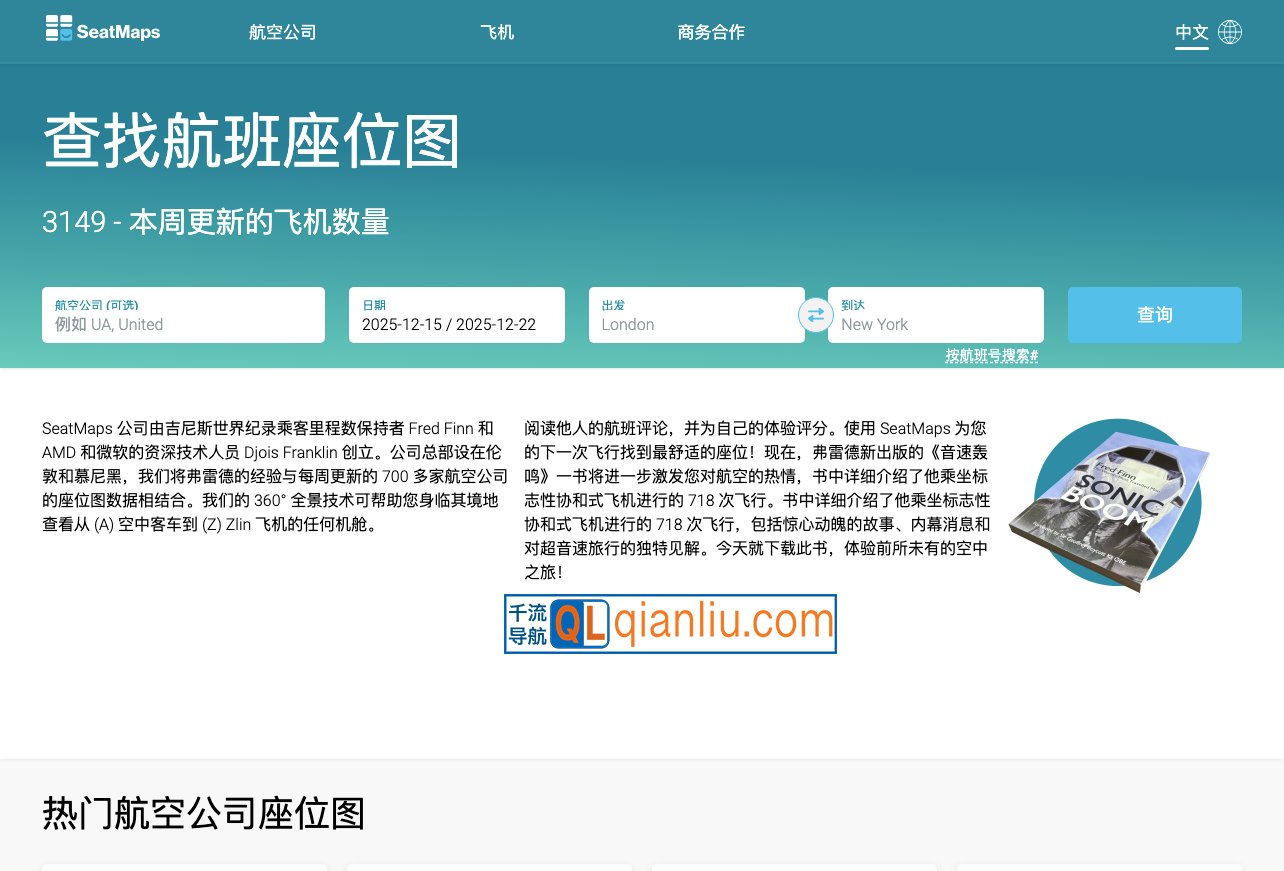Toggle departure and arrival cities with swap control
1284x871 pixels.
pos(816,315)
